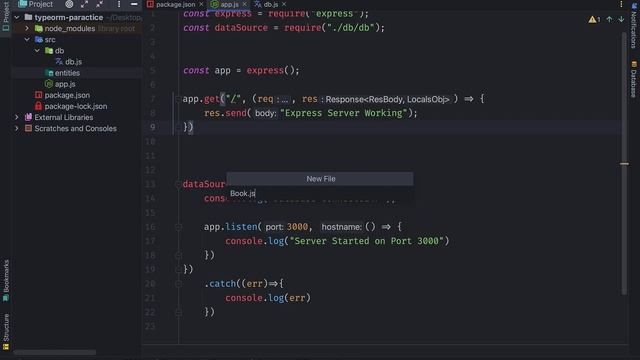The width and height of the screenshot is (640, 360).
Task: Click the Expand All icon in Project panel
Action: [84, 4]
